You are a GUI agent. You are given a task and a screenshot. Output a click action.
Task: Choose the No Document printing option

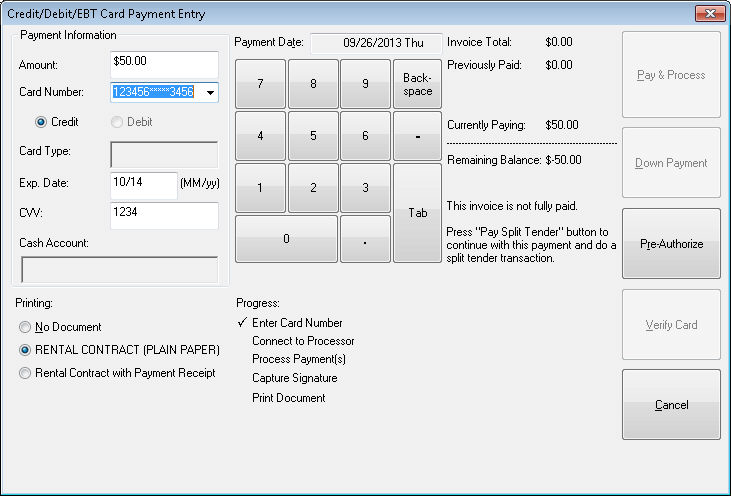point(25,327)
